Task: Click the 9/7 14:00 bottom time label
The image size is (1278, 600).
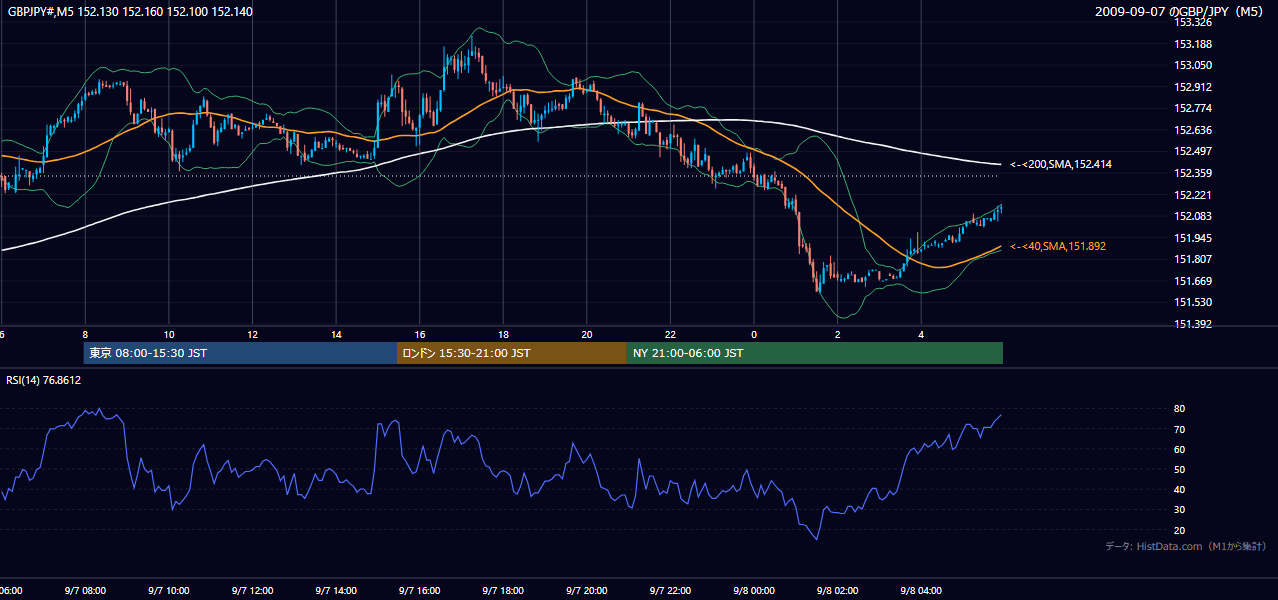Action: coord(336,591)
